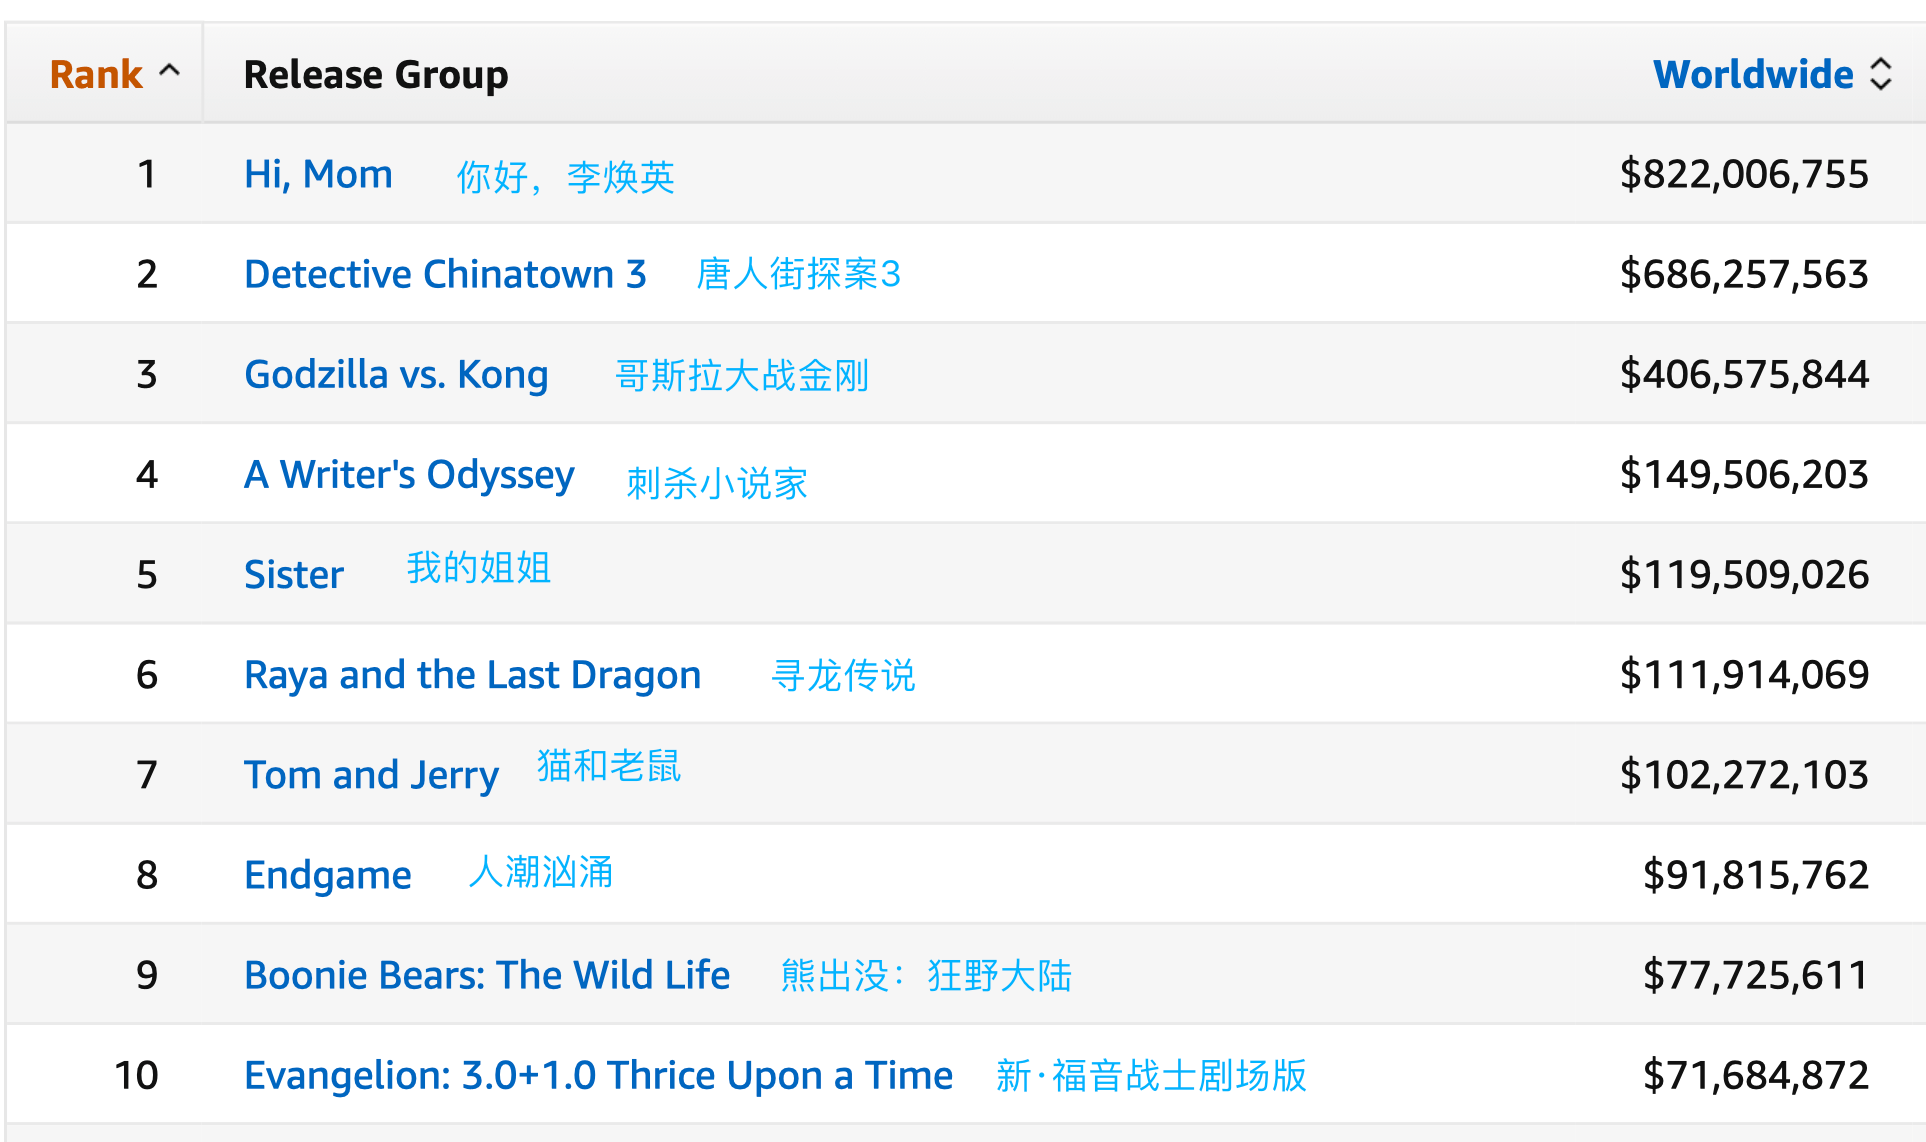
Task: Open Evangelion: 3.0+1.0 Thrice Upon a Time link
Action: (598, 1076)
